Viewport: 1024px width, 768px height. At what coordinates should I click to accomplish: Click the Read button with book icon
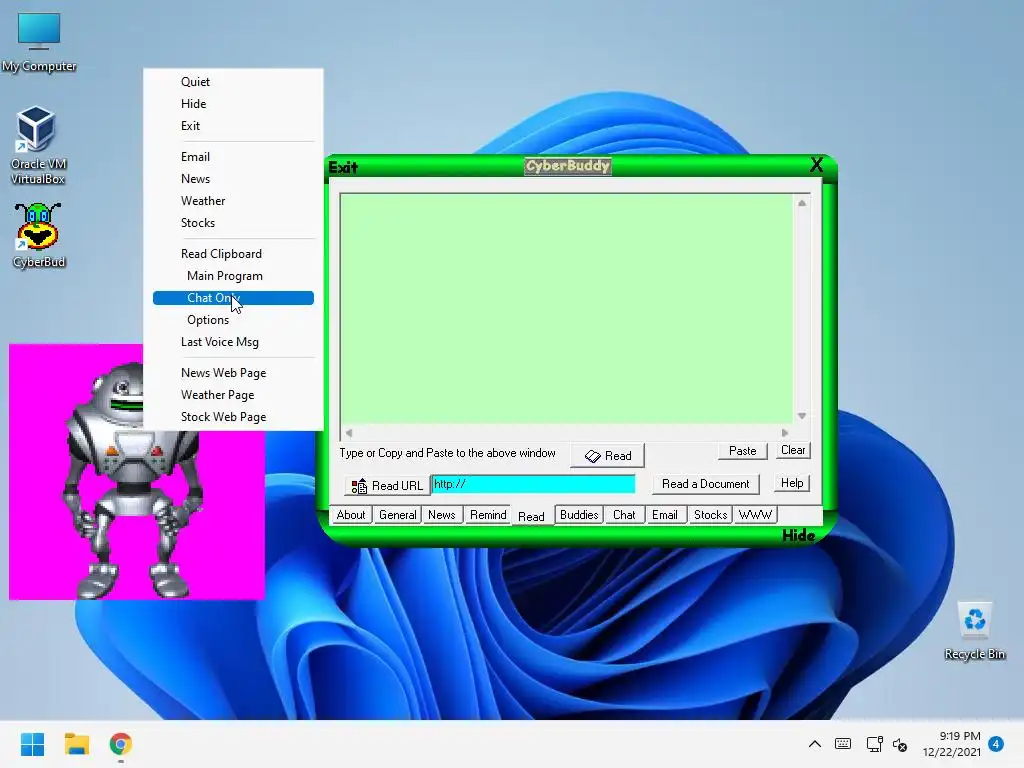pyautogui.click(x=607, y=456)
